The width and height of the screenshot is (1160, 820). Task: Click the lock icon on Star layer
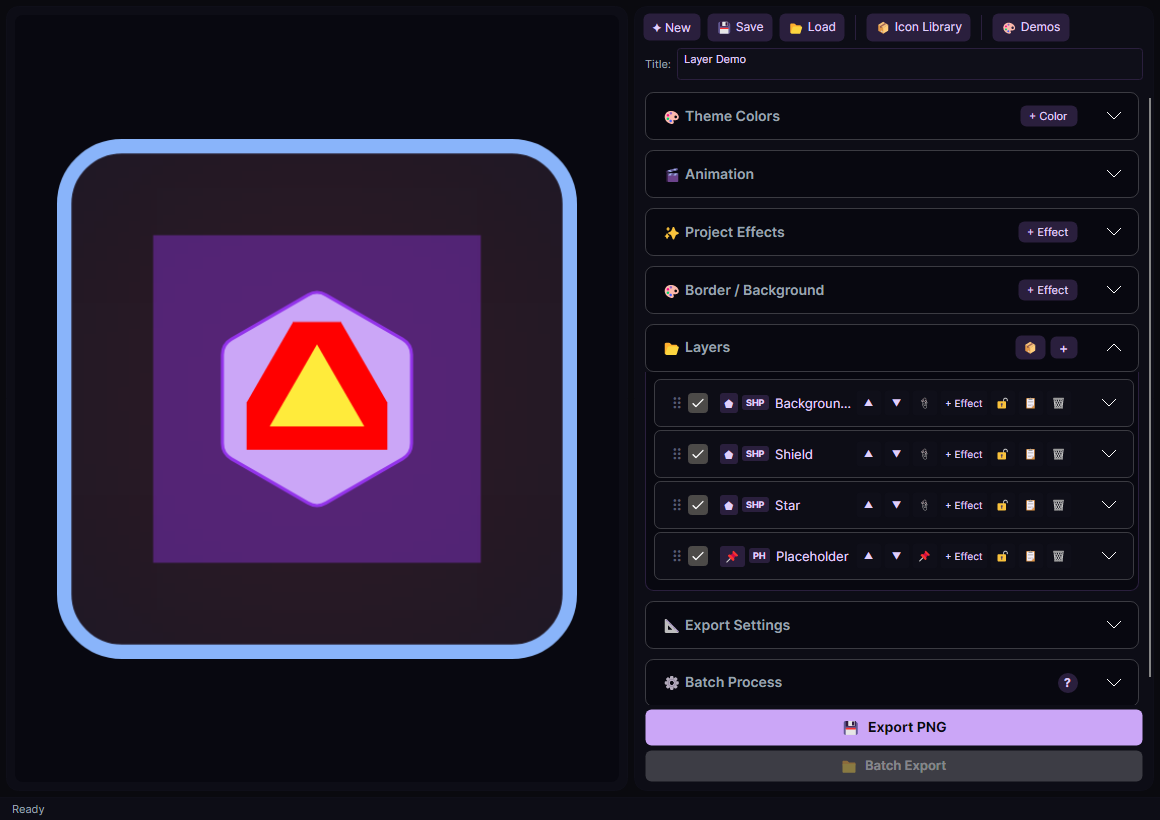tap(1002, 505)
